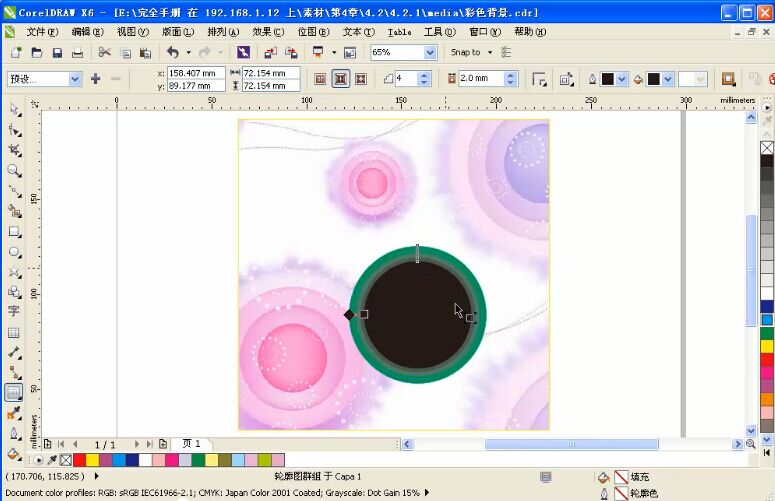Select the Freehand drawing tool
Viewport: 775px width, 501px height.
[15, 191]
